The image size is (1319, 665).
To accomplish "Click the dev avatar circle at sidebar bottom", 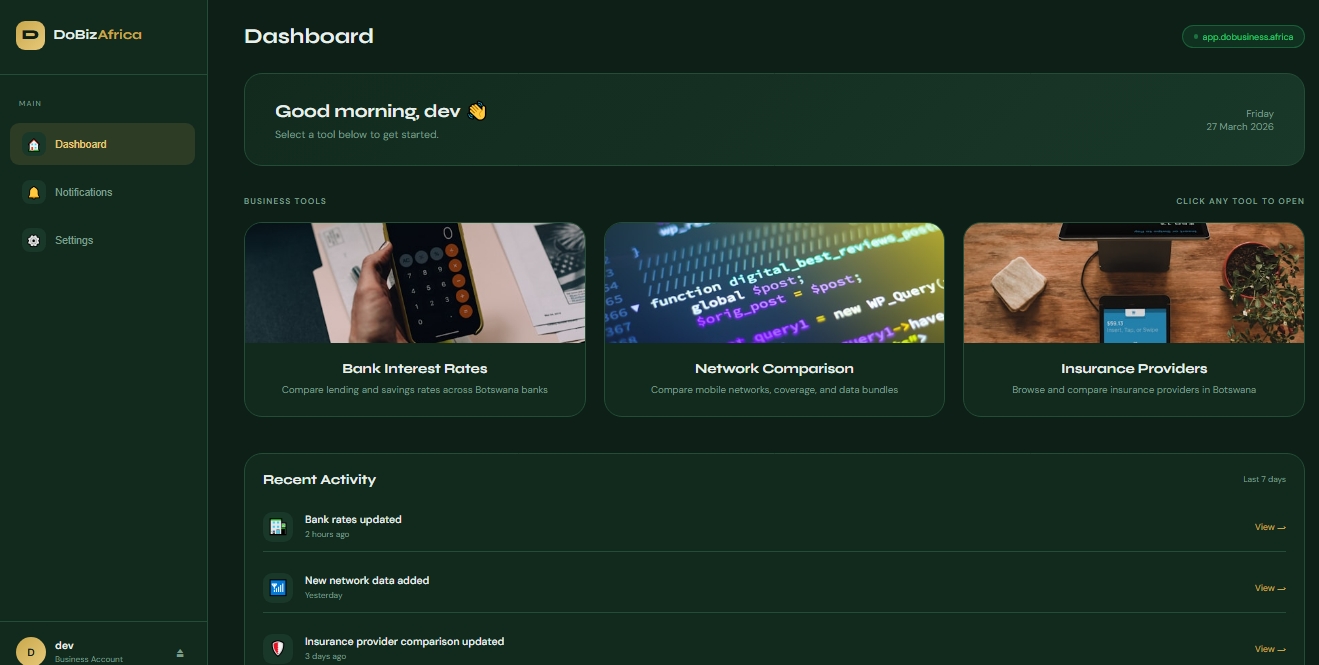I will pos(31,652).
